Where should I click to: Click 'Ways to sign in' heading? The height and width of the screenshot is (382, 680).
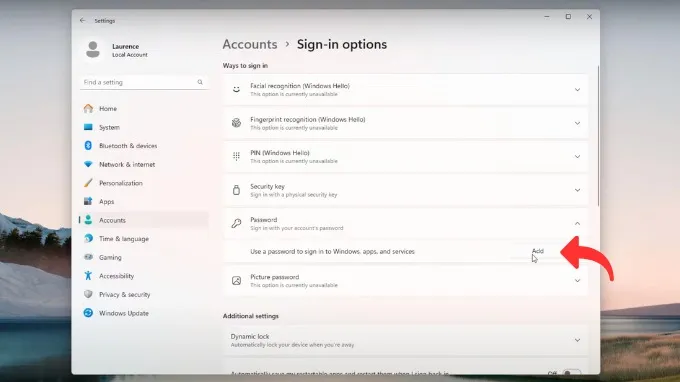coord(245,65)
